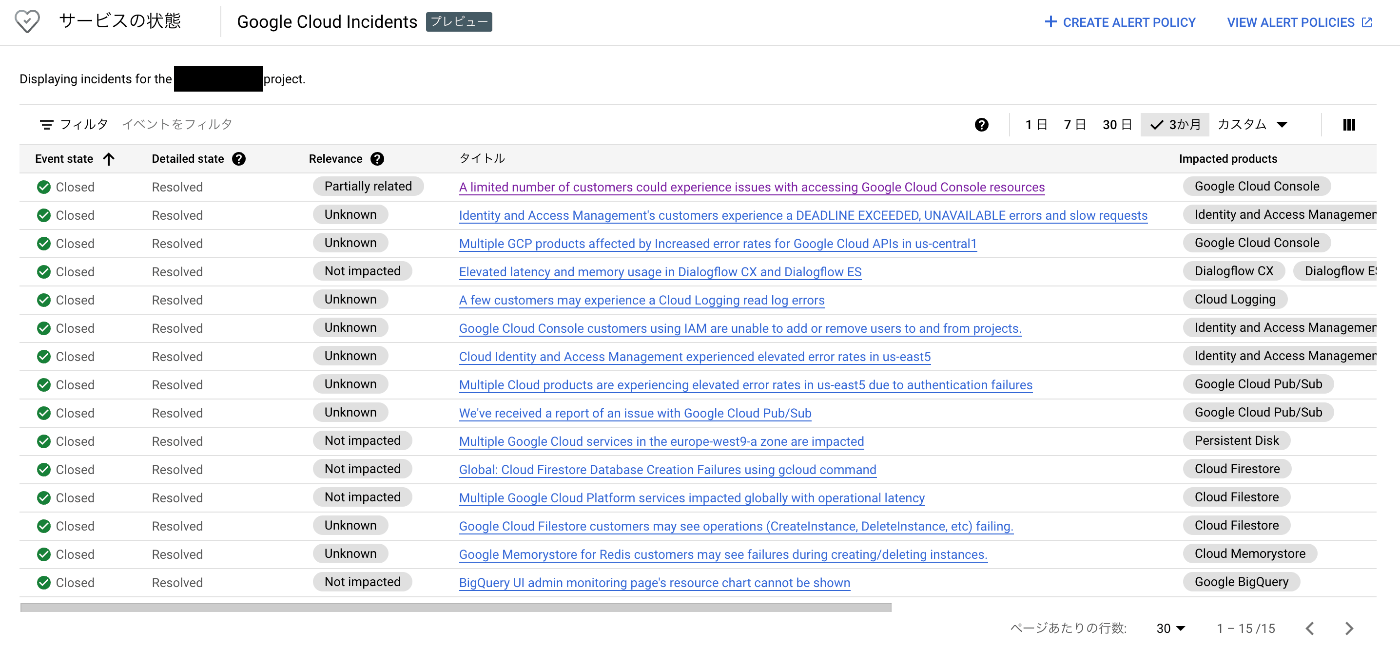Select the 1日 time range

click(x=1036, y=125)
